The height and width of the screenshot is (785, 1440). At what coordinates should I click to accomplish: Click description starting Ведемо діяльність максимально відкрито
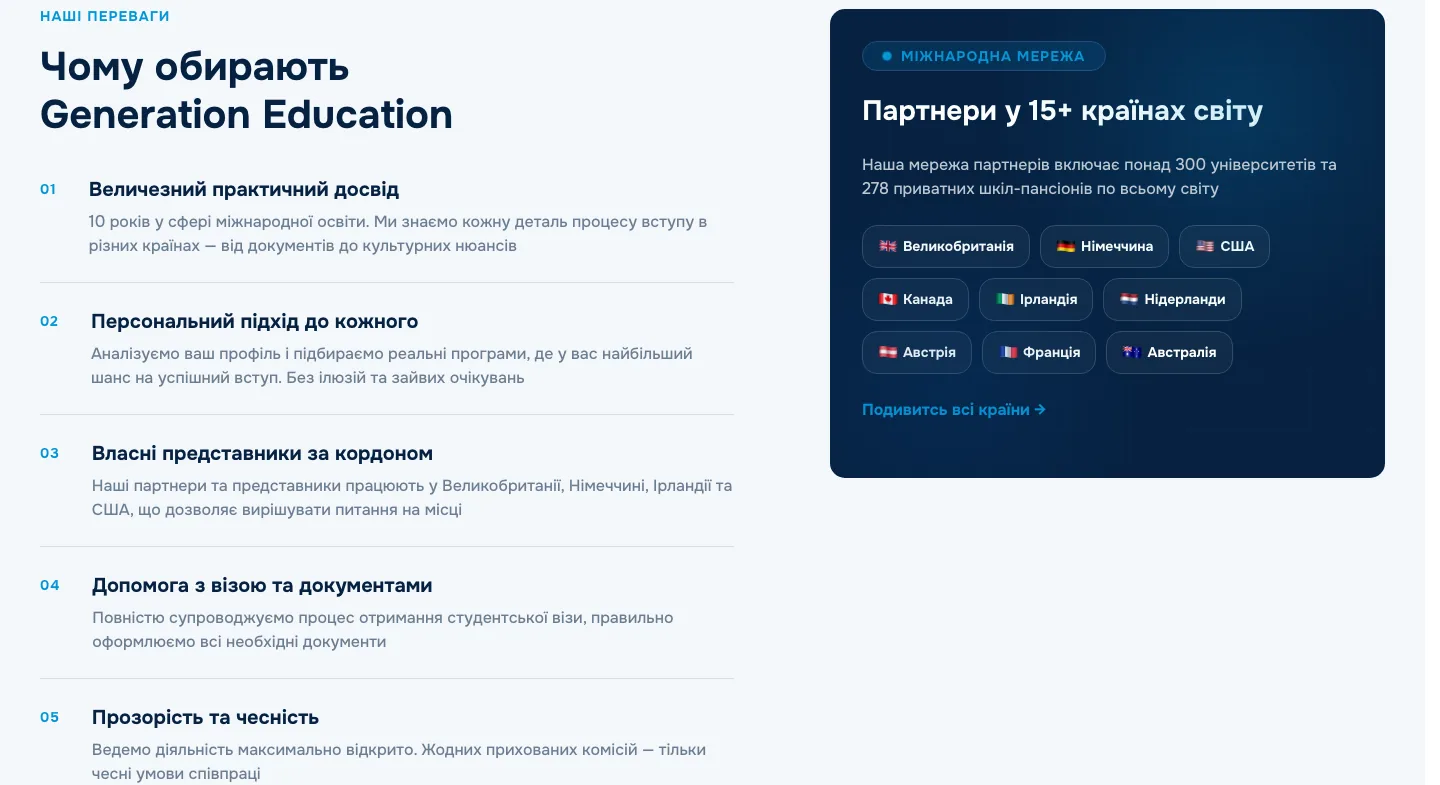399,761
